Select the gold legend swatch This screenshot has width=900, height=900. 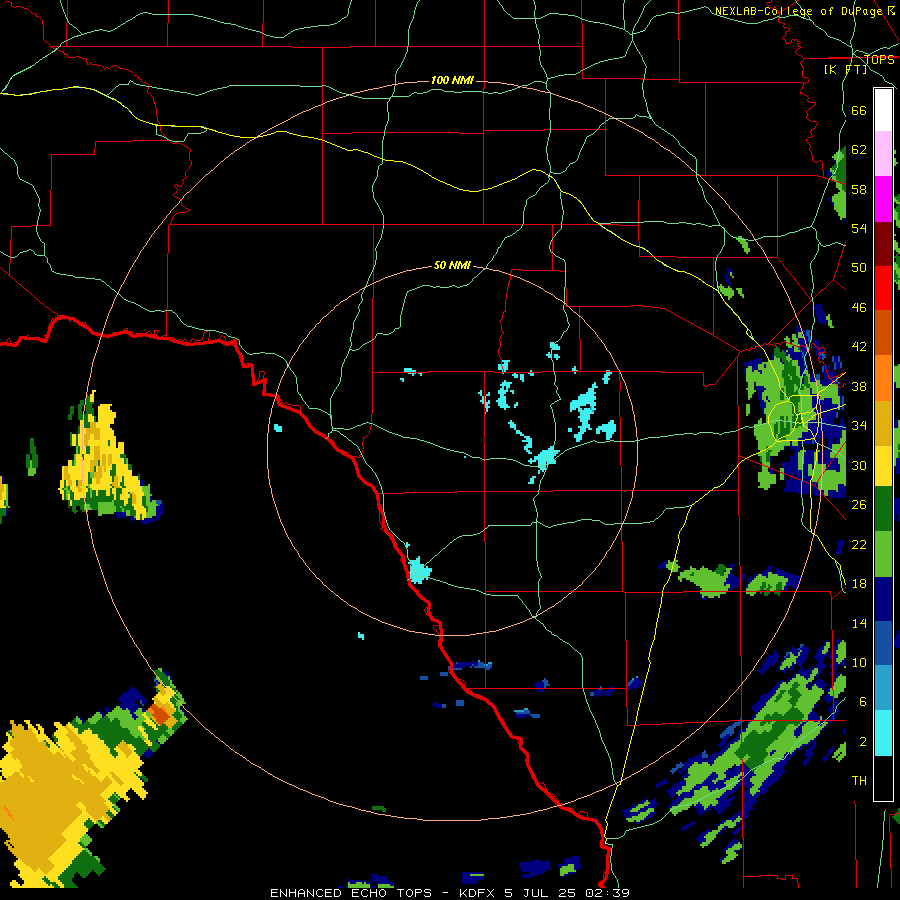(883, 423)
